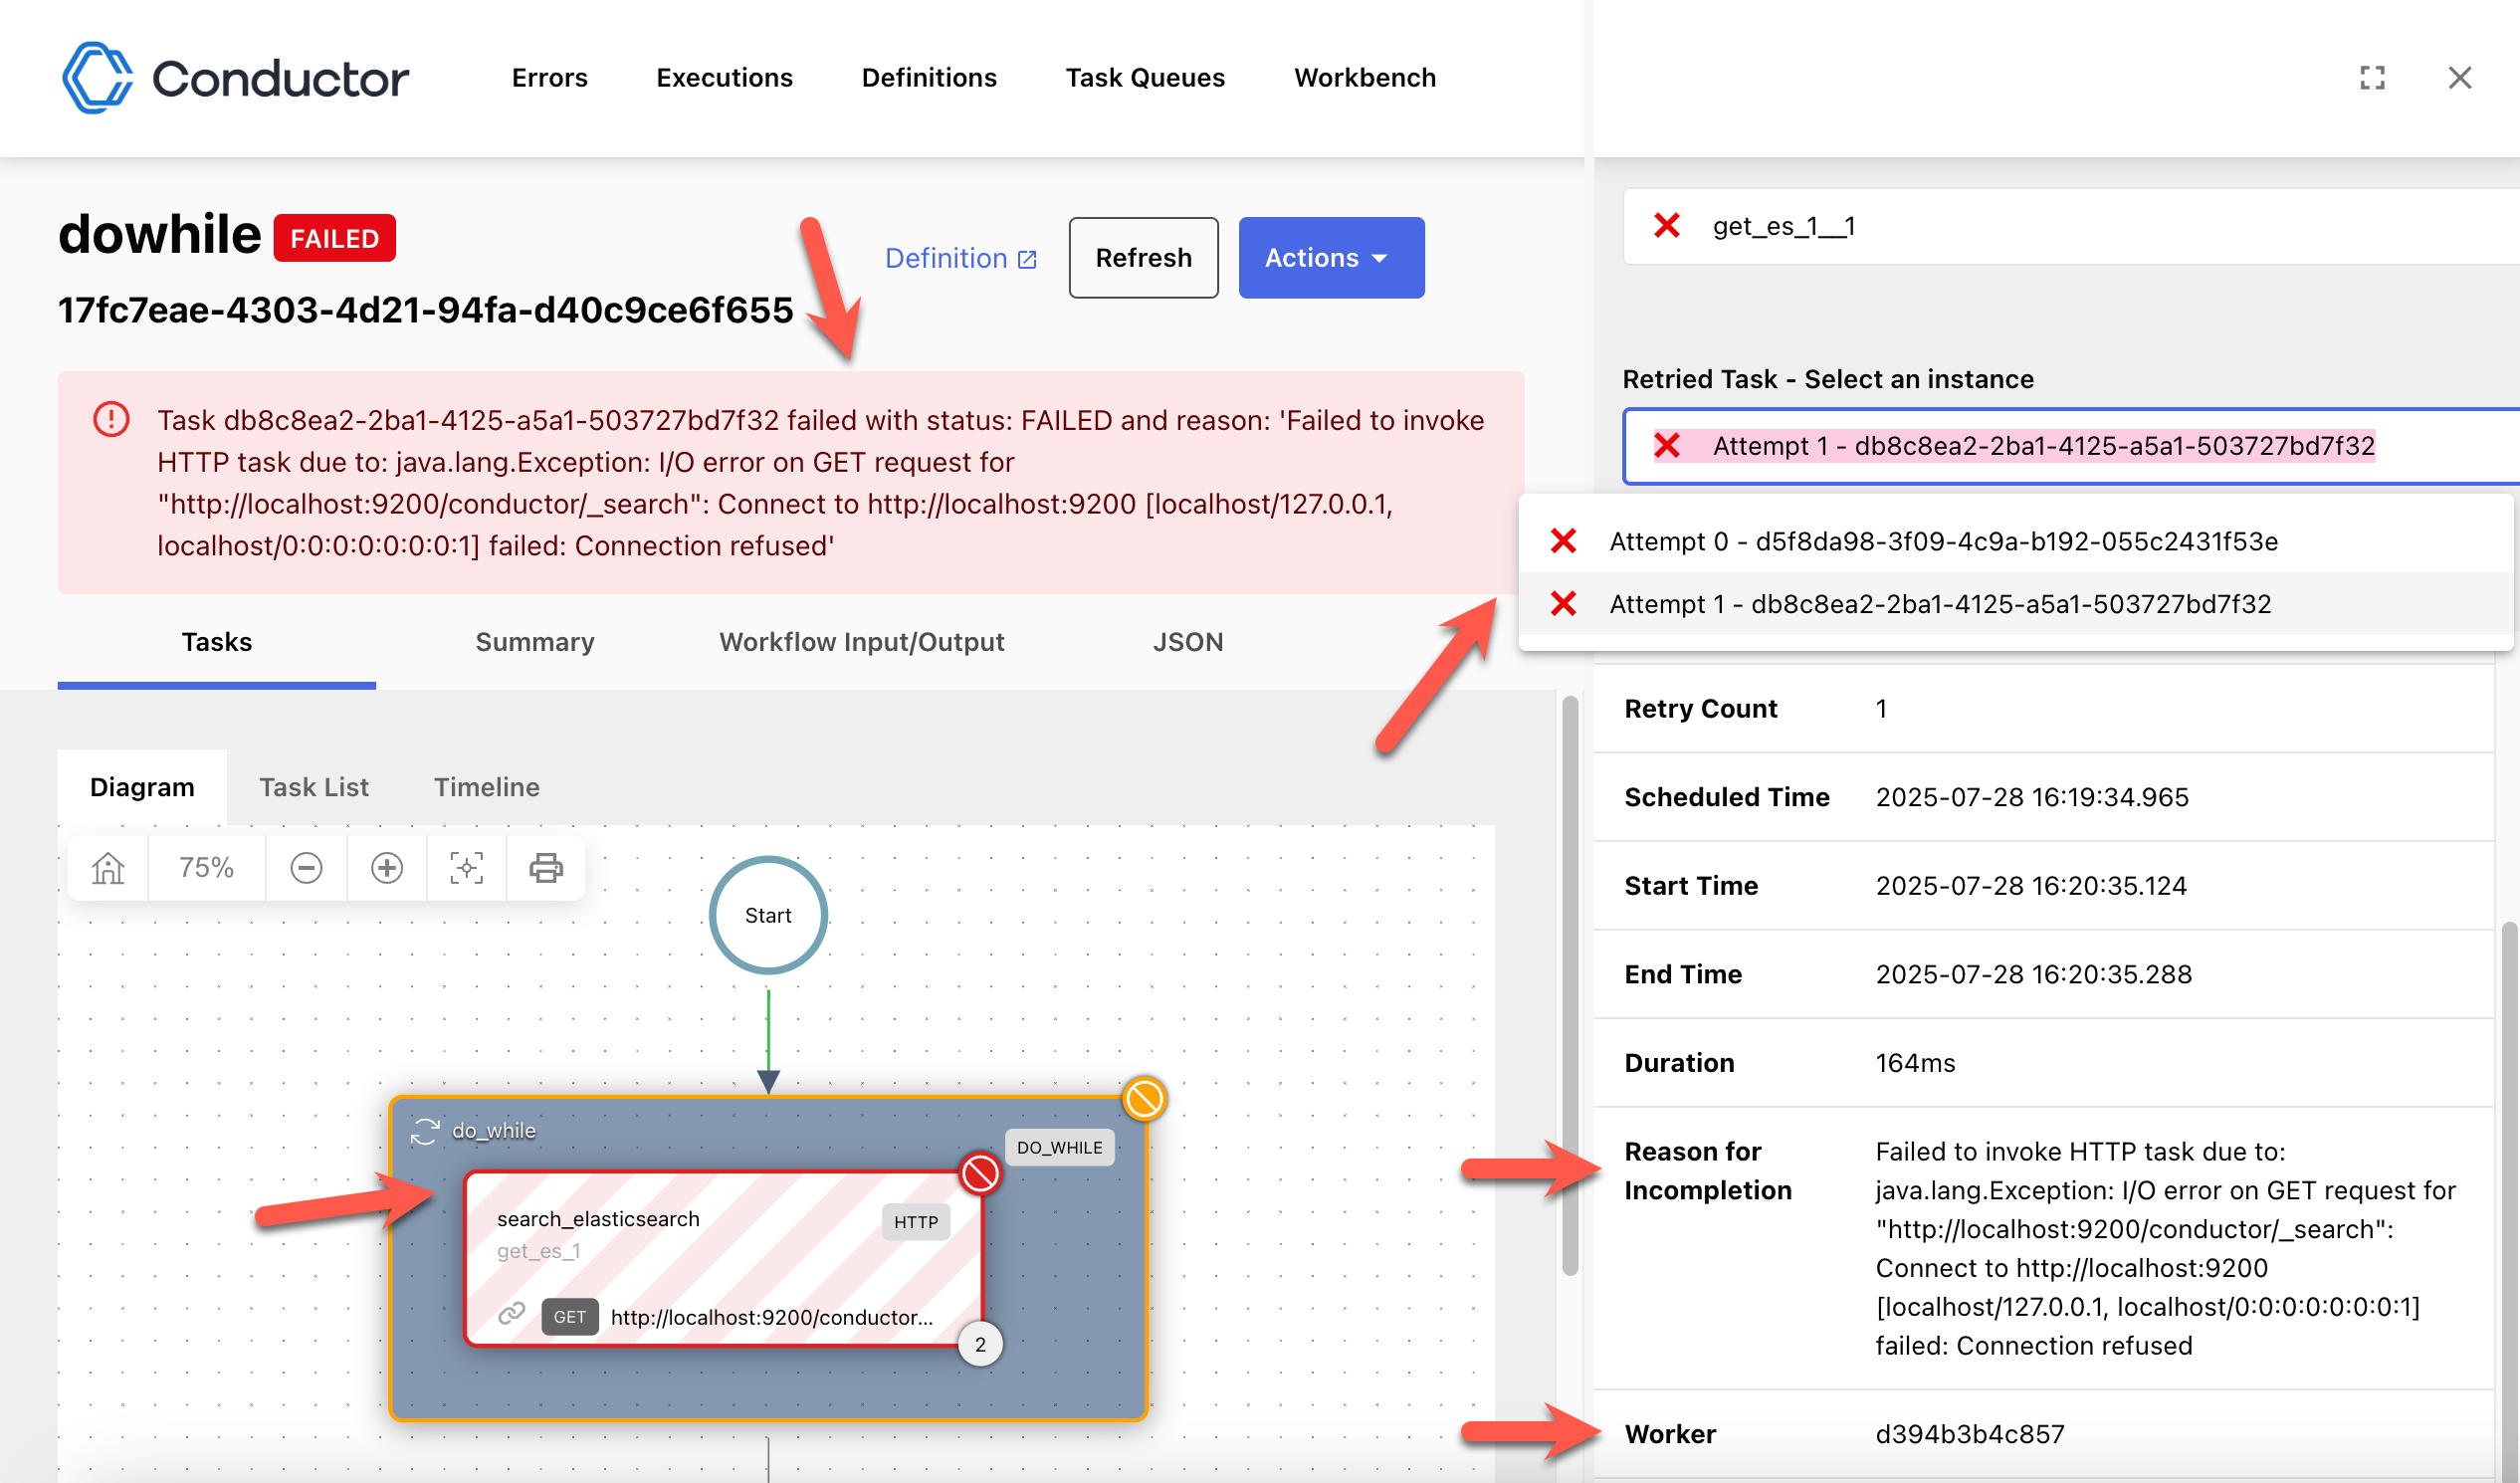Open the Workflow Input/Output tab

[861, 642]
